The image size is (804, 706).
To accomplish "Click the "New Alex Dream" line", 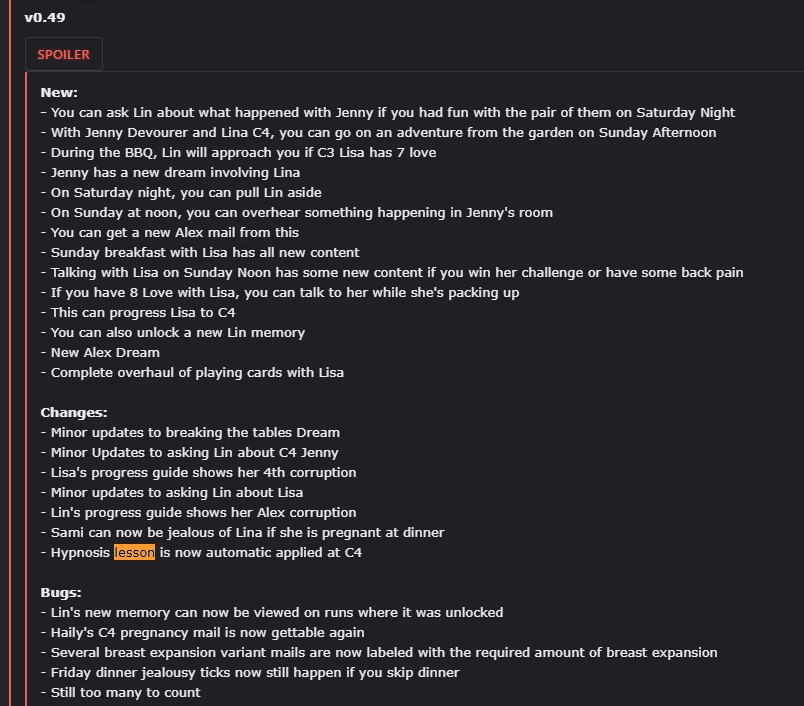I will 105,352.
